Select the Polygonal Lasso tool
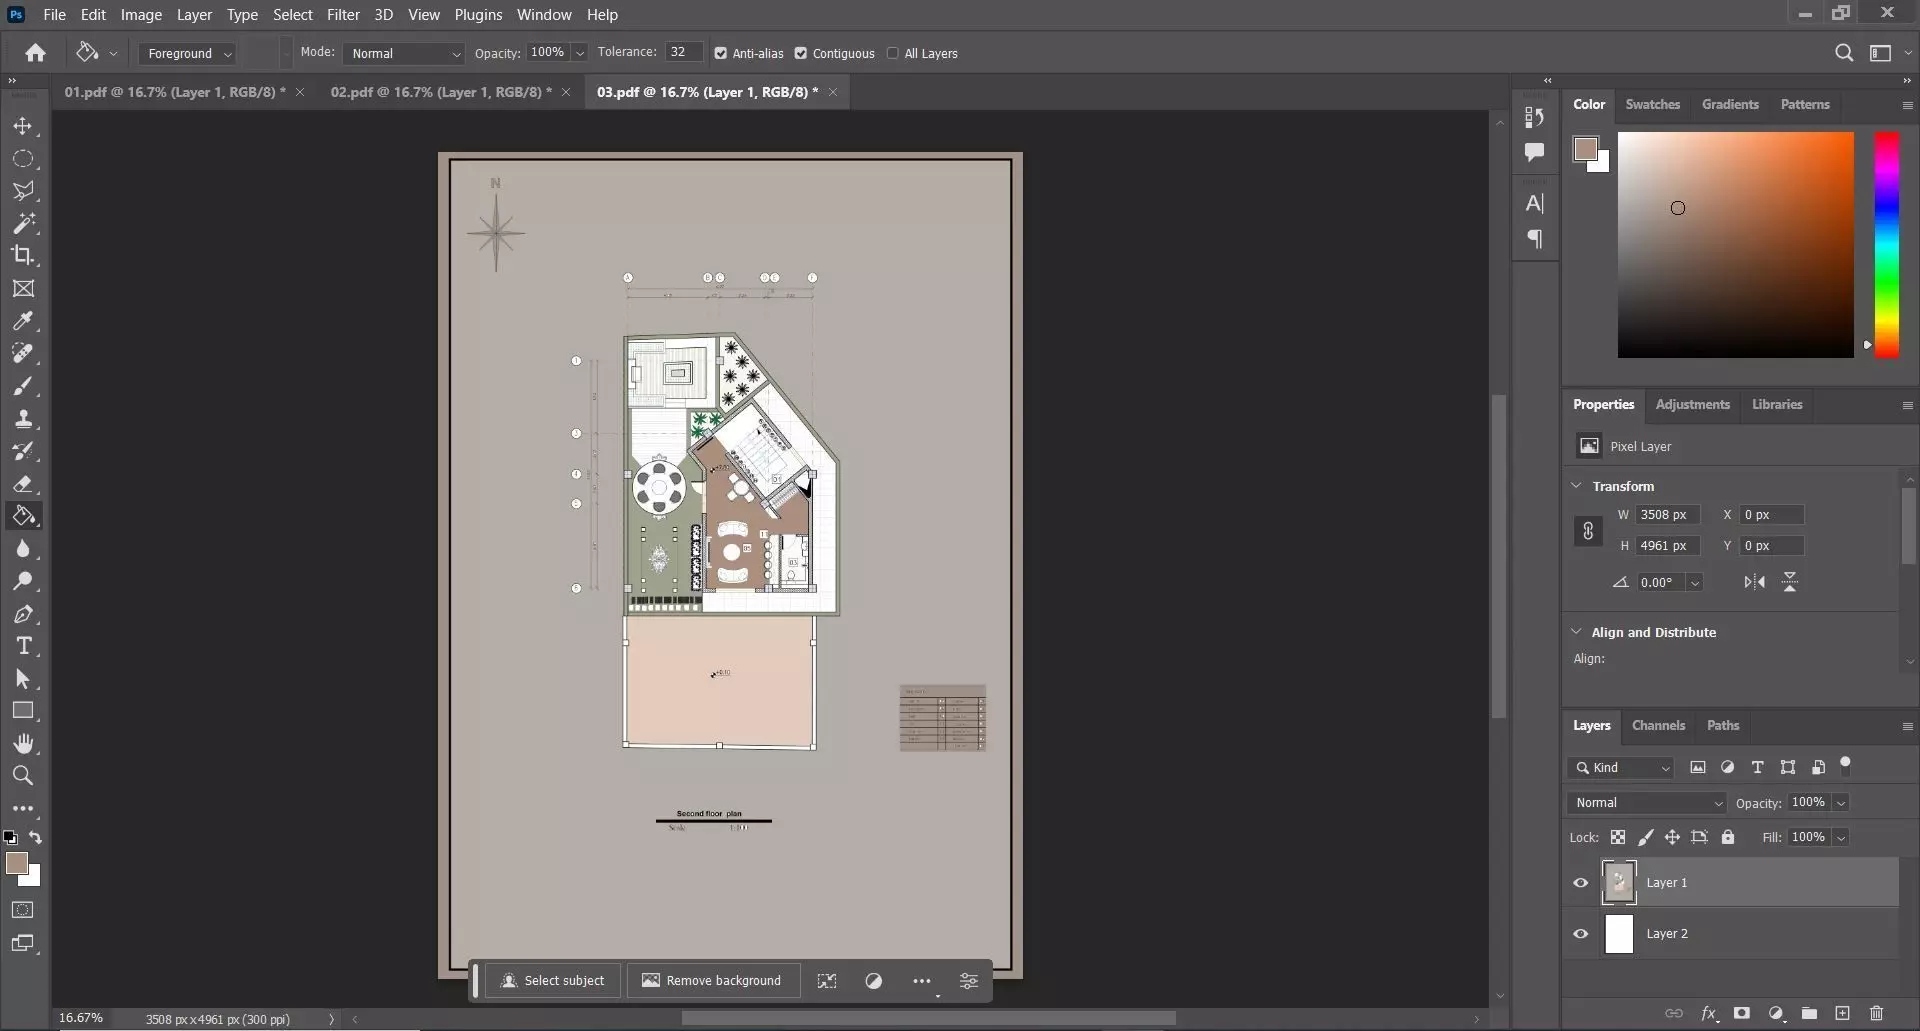Image resolution: width=1920 pixels, height=1031 pixels. coord(23,191)
